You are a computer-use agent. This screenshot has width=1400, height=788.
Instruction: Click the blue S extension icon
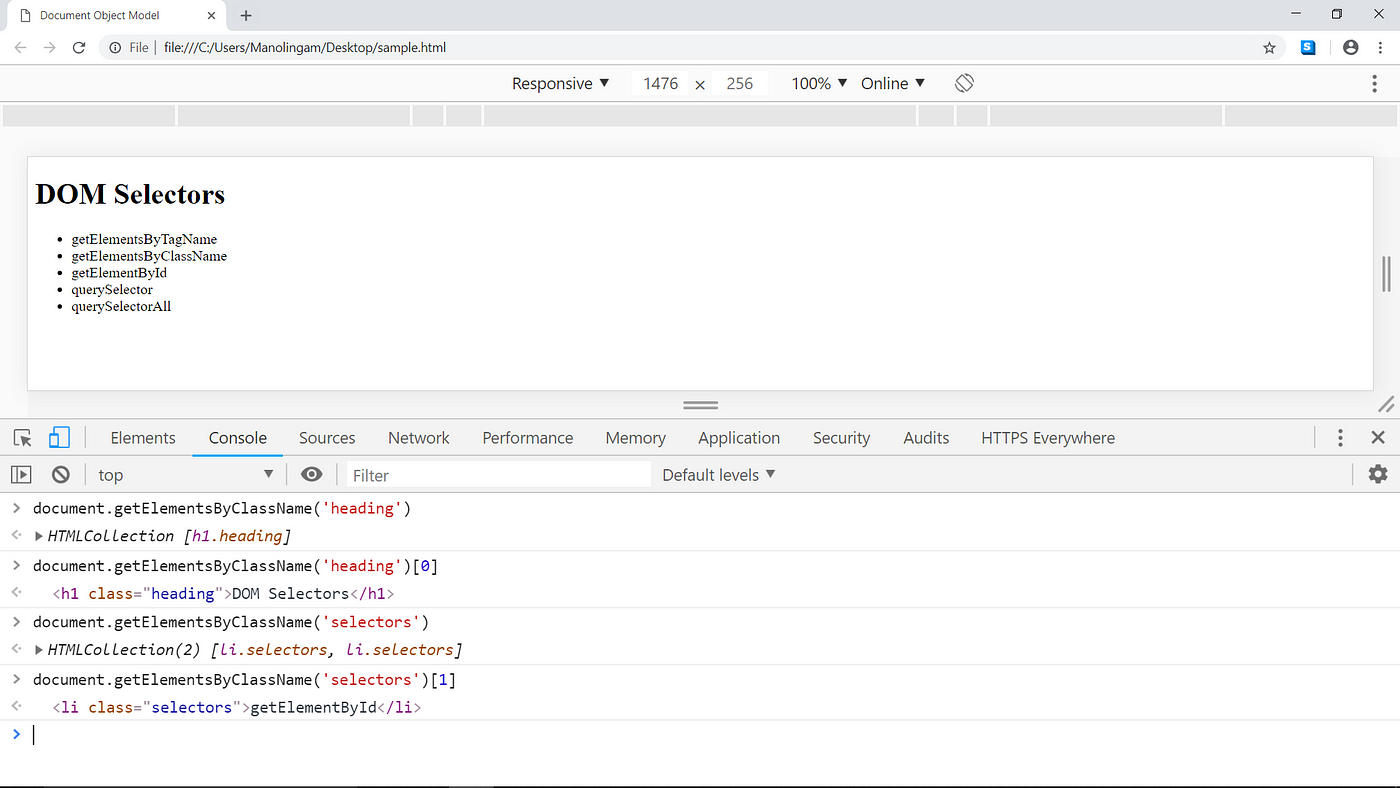tap(1308, 47)
